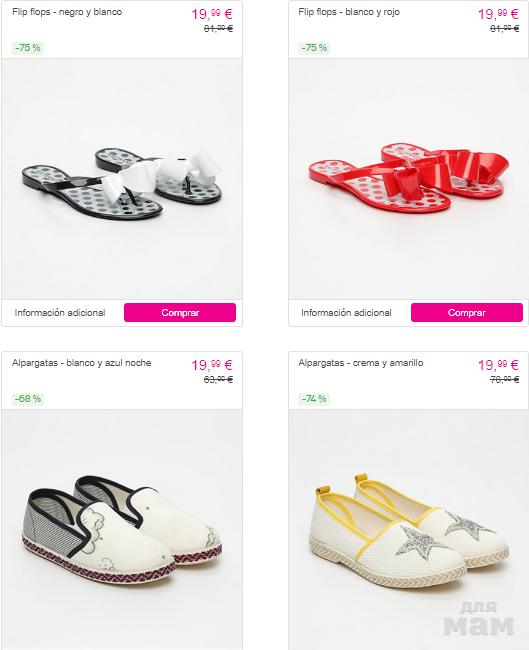Select the -75 % badge on red flip flops
Image resolution: width=529 pixels, height=650 pixels.
(x=314, y=48)
